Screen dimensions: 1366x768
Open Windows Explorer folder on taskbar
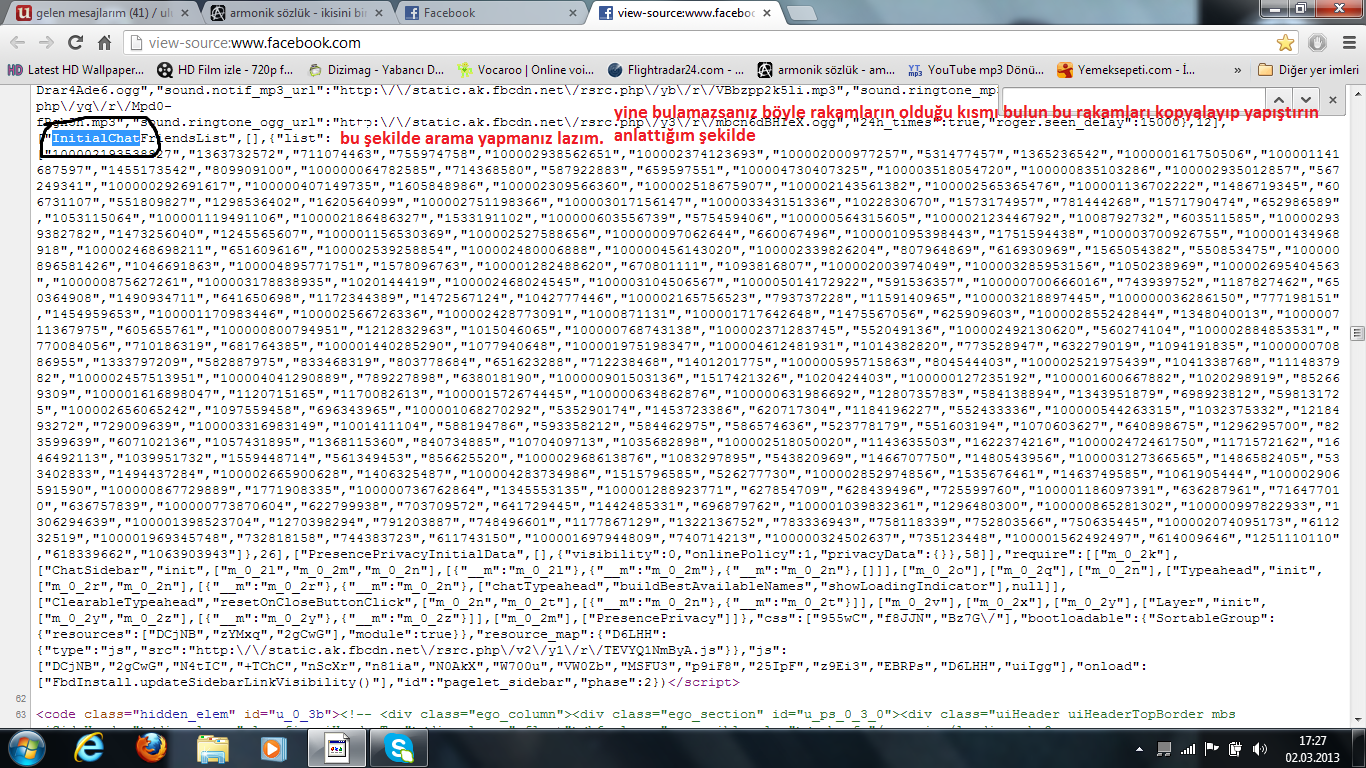[213, 747]
